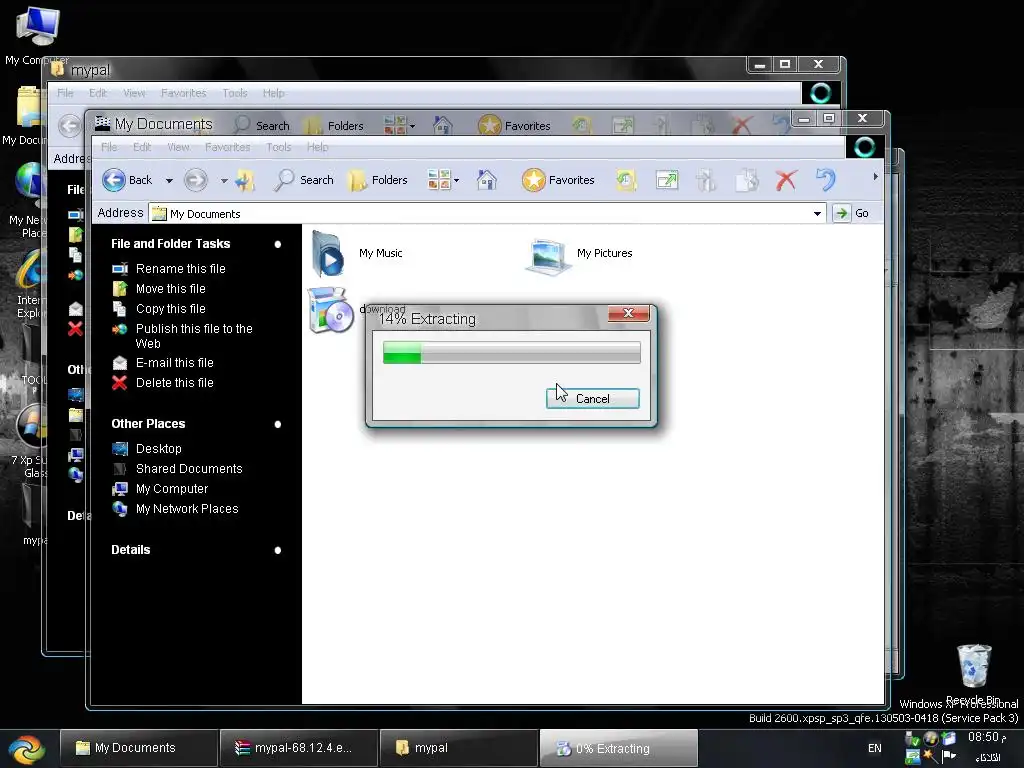The width and height of the screenshot is (1024, 768).
Task: Open the Tools menu in My Documents
Action: [x=278, y=147]
